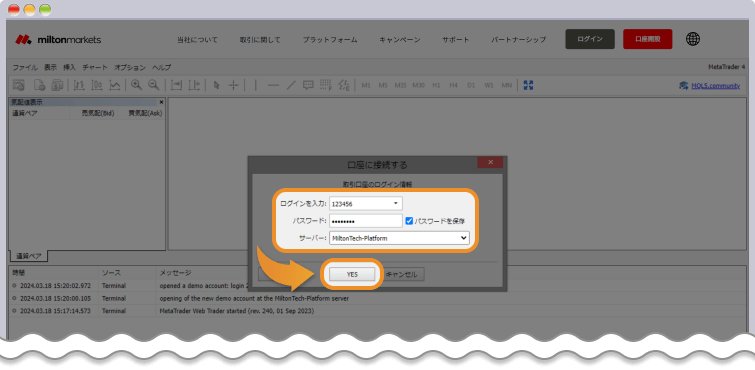Toggle the Chart Shift icon

[194, 85]
